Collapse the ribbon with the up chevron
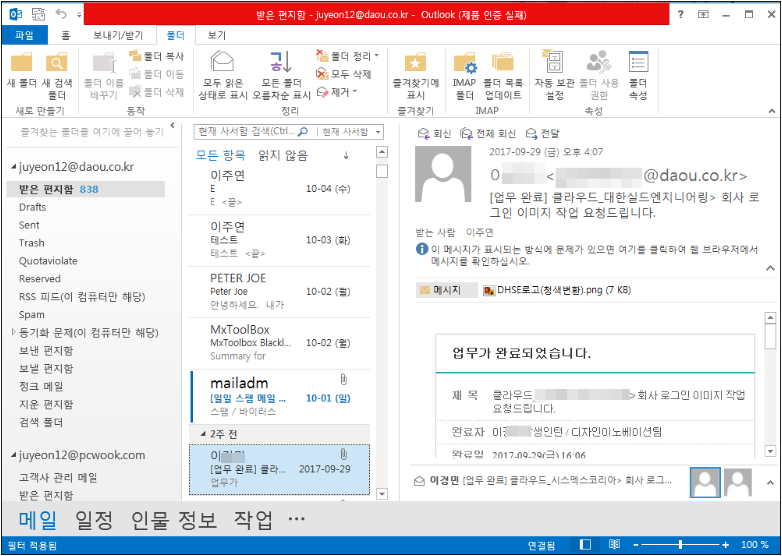This screenshot has height=556, width=782. point(772,111)
